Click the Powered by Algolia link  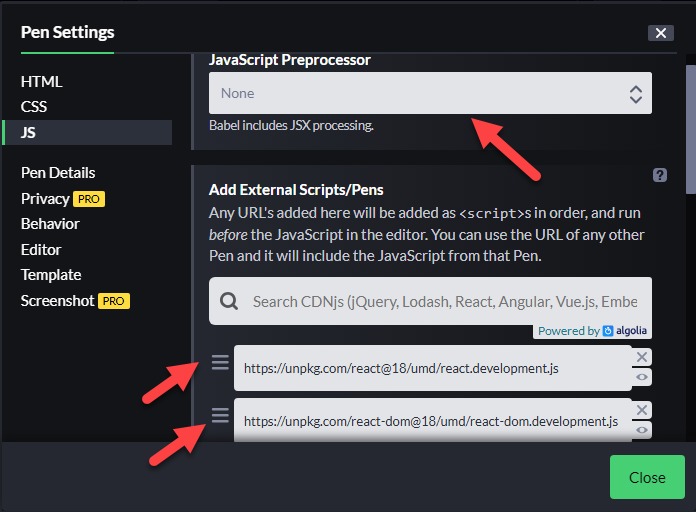click(x=592, y=331)
